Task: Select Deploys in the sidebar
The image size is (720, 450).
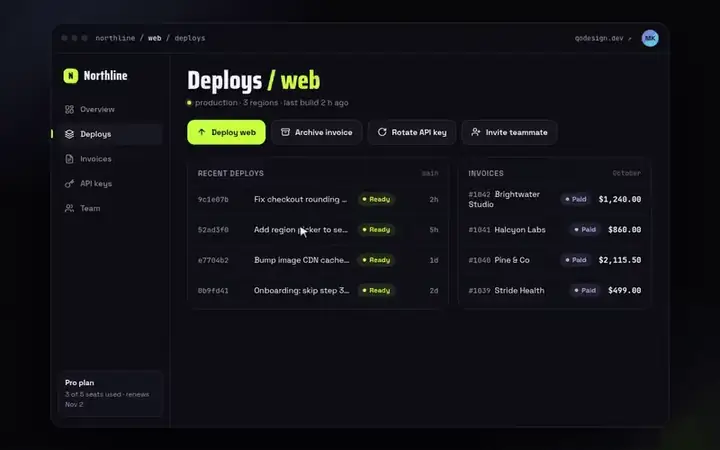Action: (110, 134)
